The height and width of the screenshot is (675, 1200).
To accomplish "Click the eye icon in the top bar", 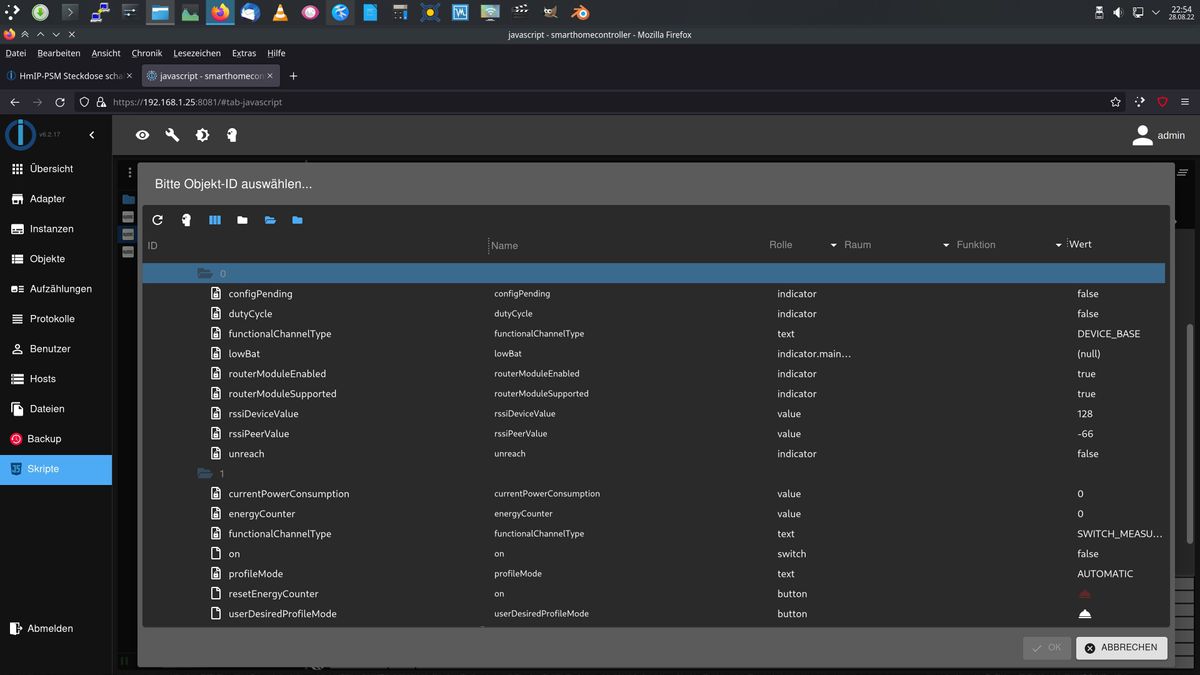I will click(x=143, y=135).
